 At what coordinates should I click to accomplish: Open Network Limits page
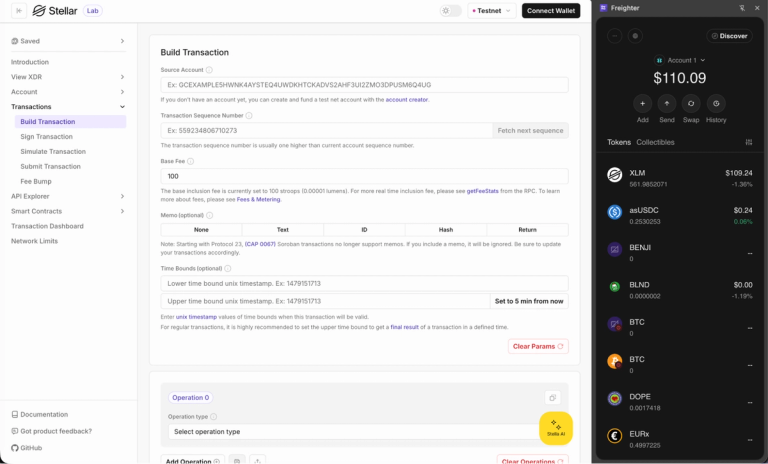tap(34, 241)
